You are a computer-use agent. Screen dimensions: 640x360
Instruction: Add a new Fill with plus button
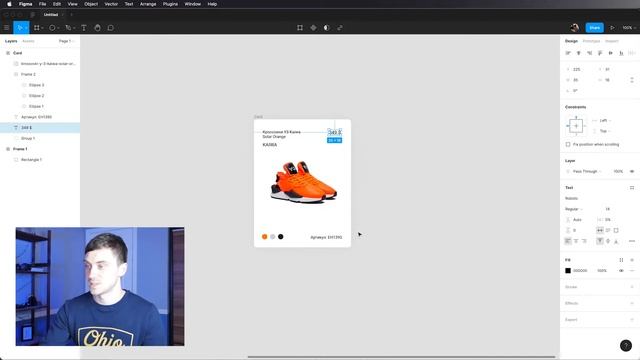(x=632, y=260)
